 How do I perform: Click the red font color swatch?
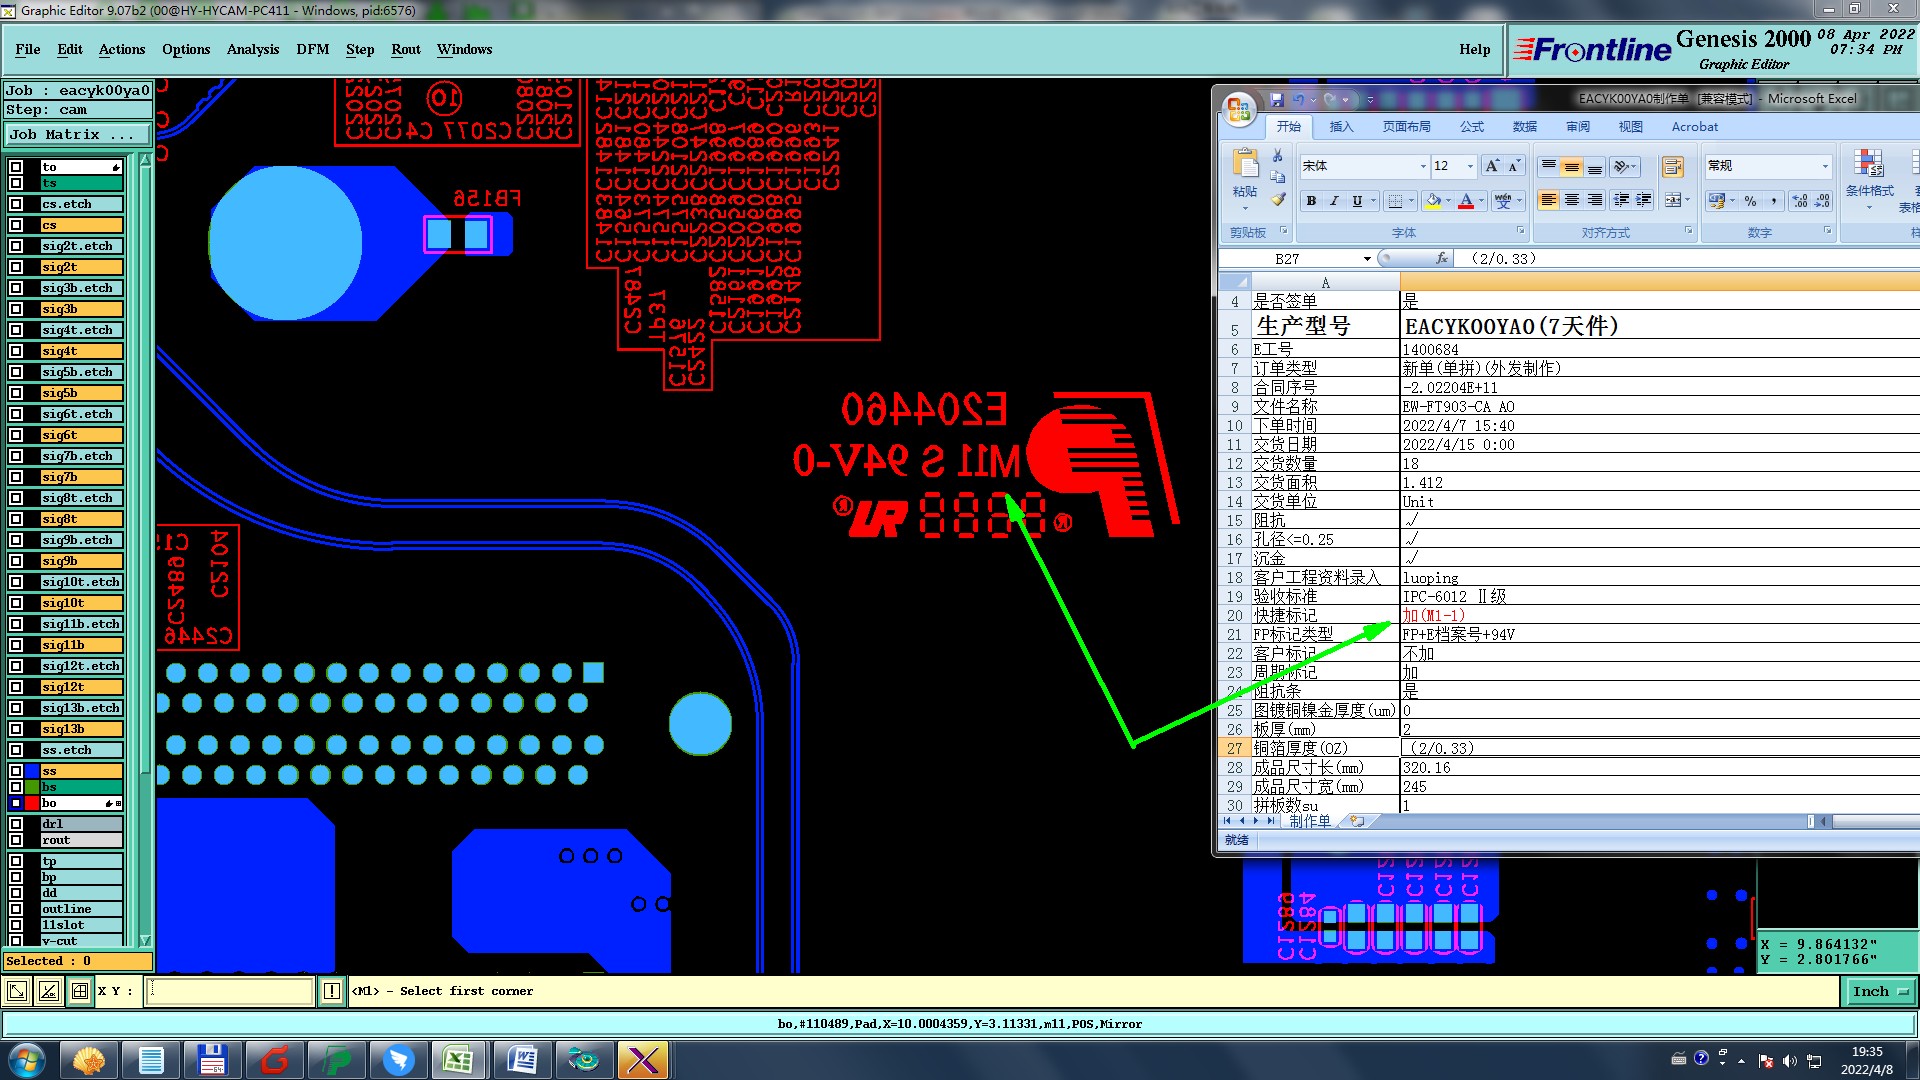pyautogui.click(x=1465, y=201)
